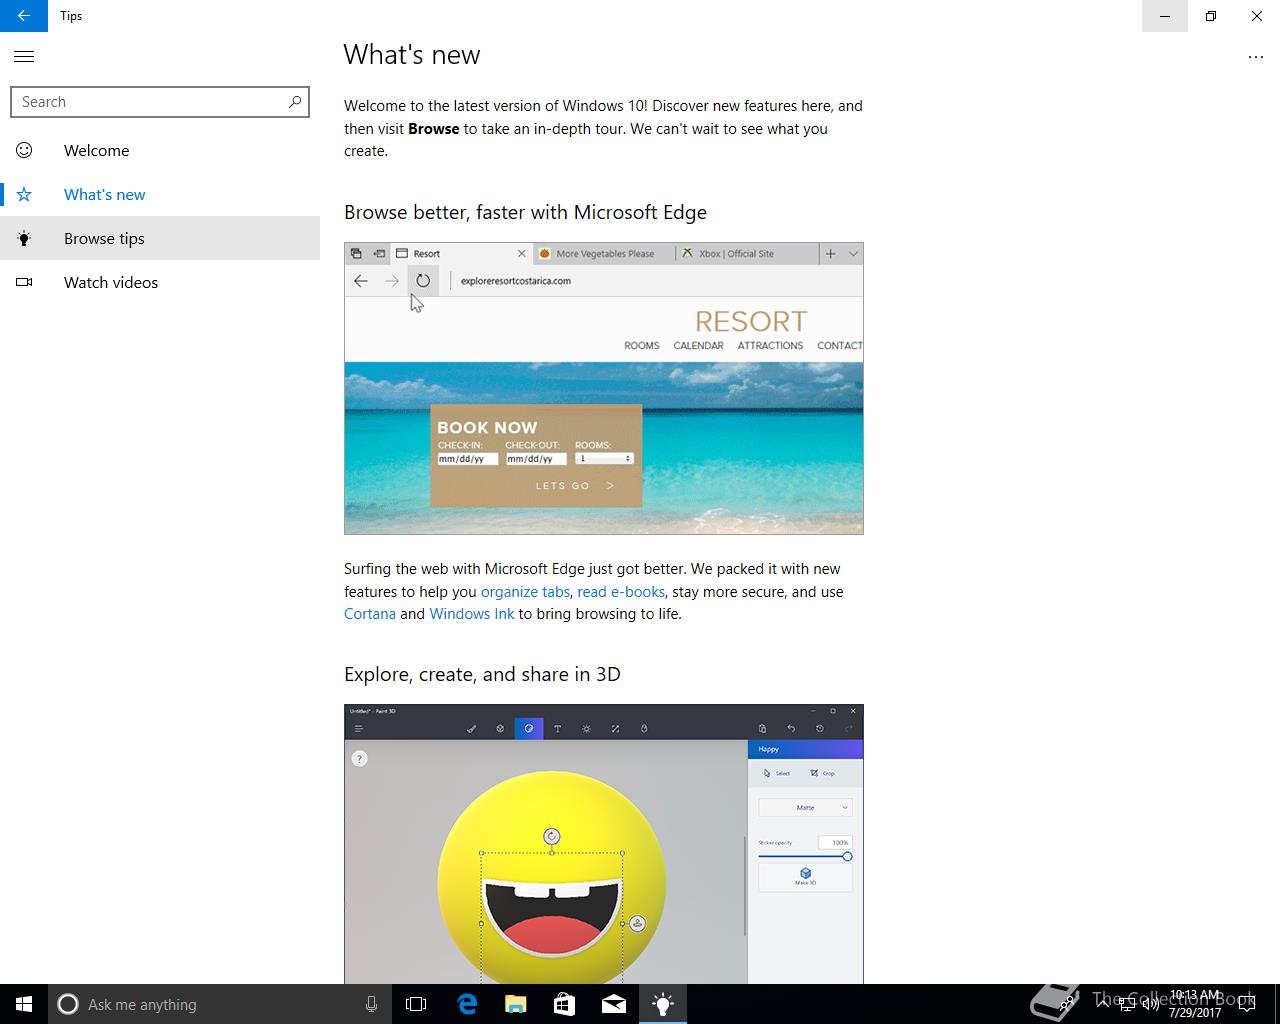The image size is (1280, 1024).
Task: Open the hamburger navigation menu
Action: (24, 57)
